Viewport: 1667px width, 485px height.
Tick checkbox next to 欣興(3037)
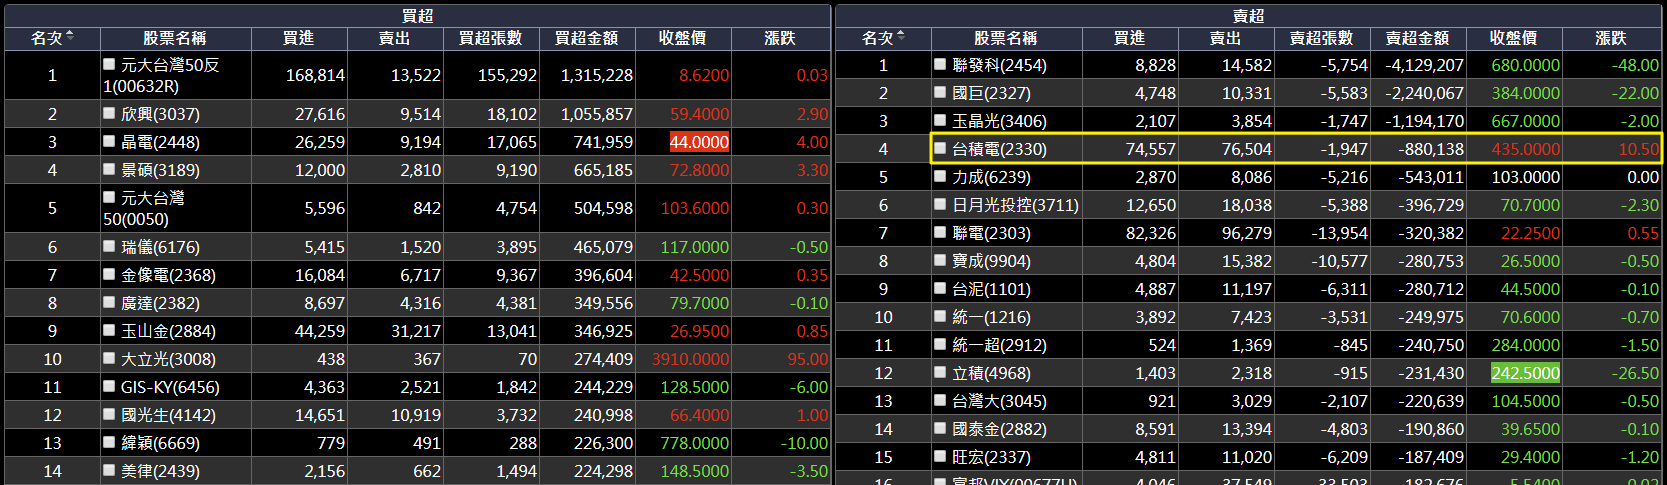pos(109,114)
